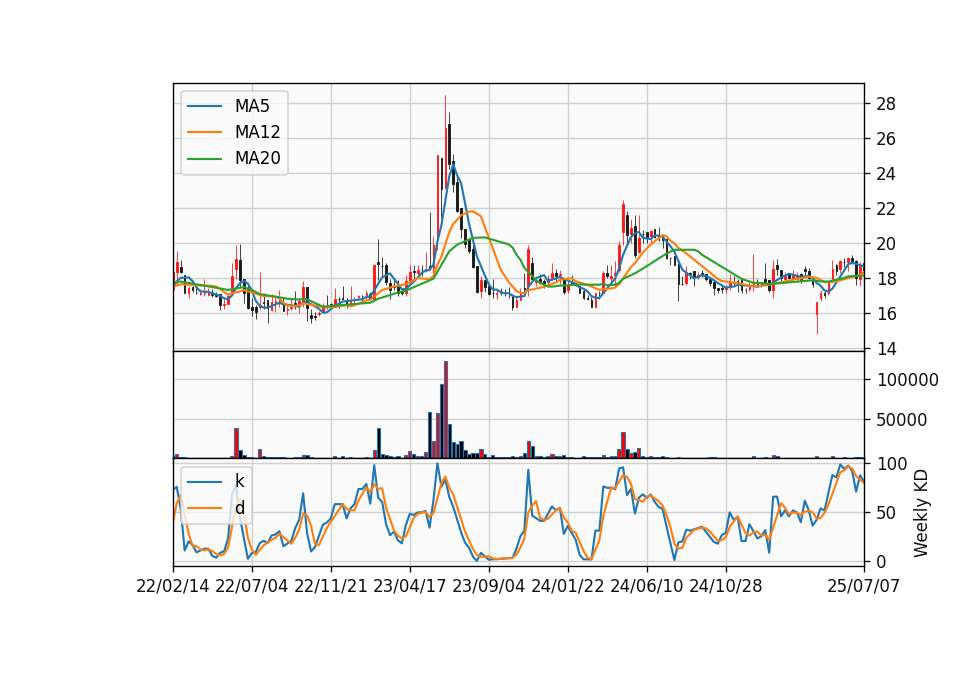Click the 0 tick on Weekly KD axis
The width and height of the screenshot is (960, 690).
(x=881, y=561)
